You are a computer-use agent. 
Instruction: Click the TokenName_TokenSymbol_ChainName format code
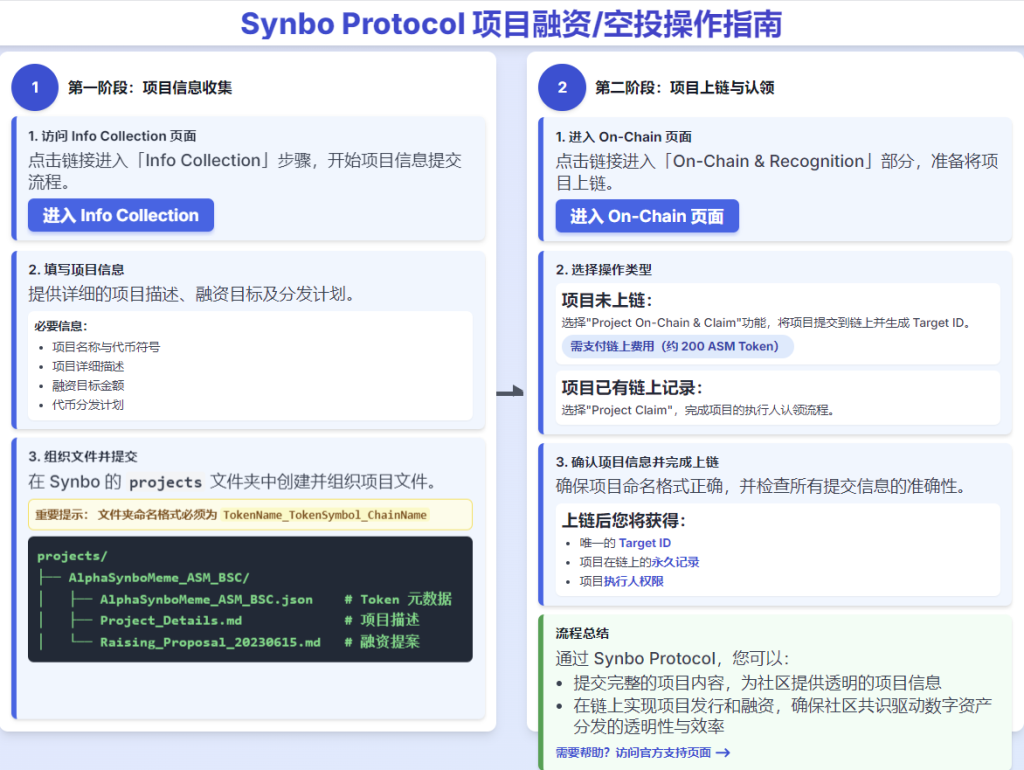pos(325,515)
